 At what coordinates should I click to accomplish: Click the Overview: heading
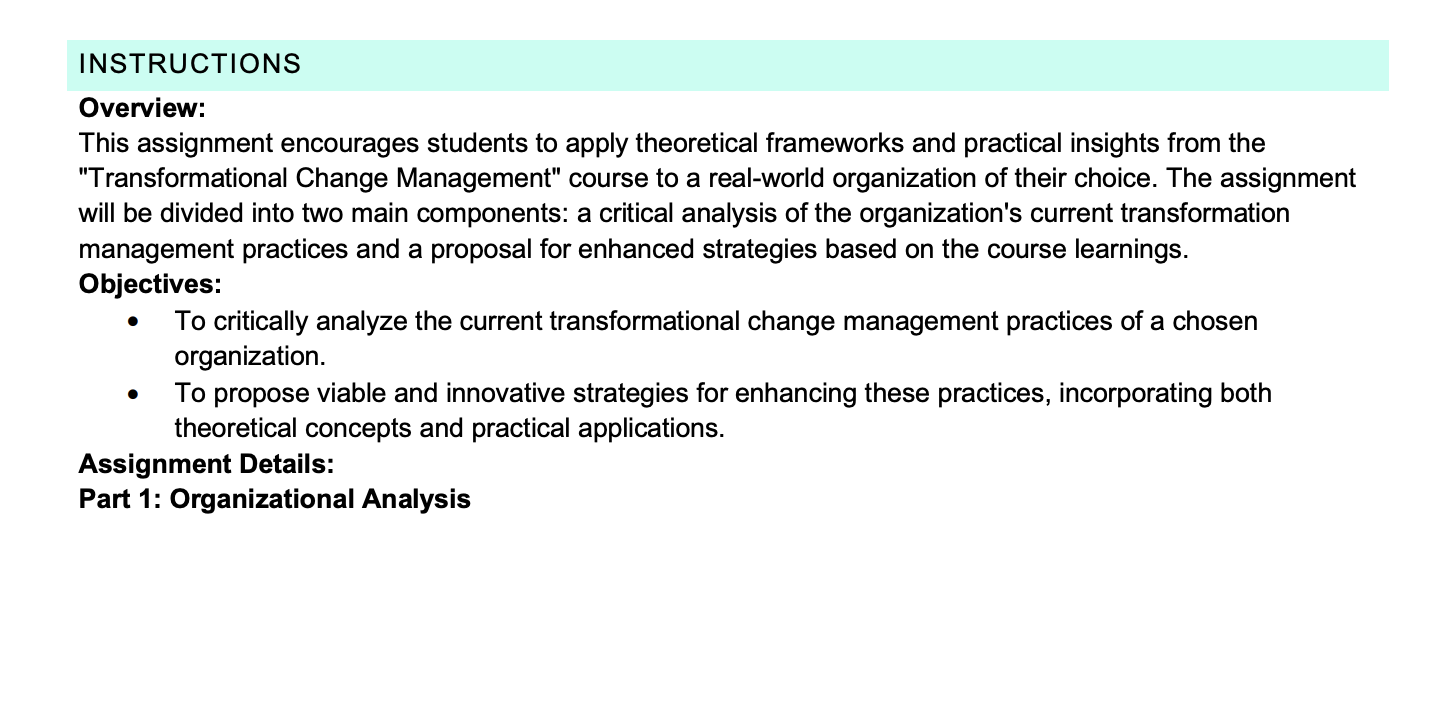click(142, 107)
